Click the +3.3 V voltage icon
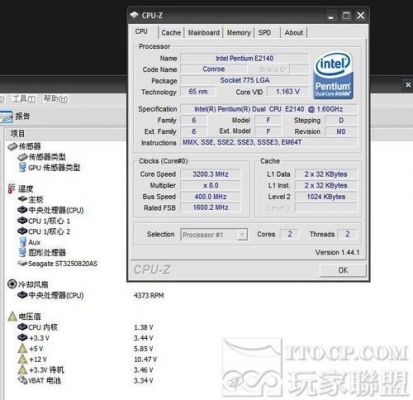 coord(22,338)
